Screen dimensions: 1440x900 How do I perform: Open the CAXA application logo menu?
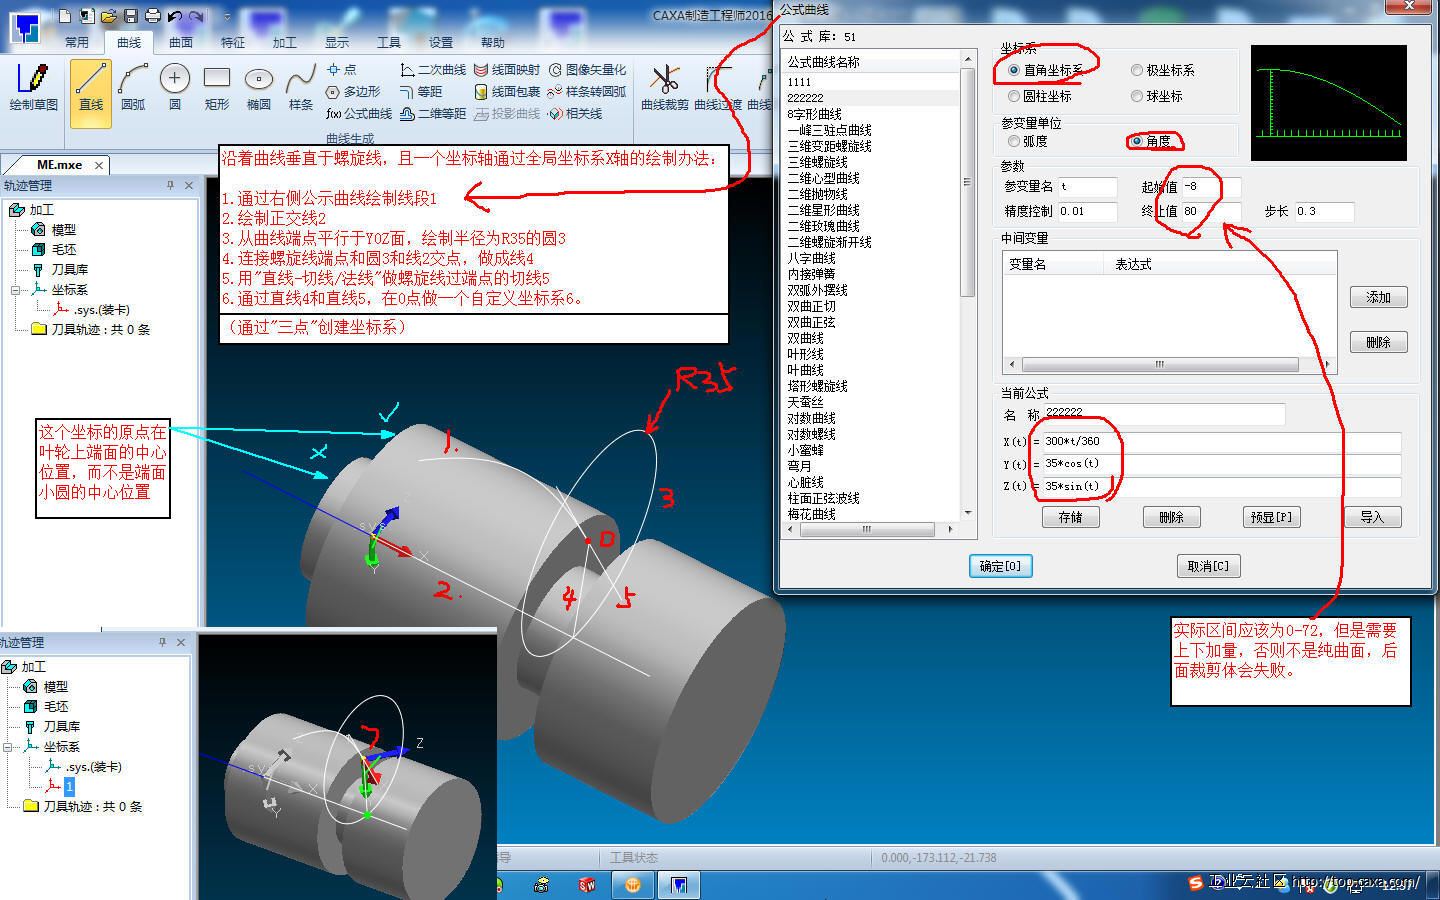coord(25,27)
